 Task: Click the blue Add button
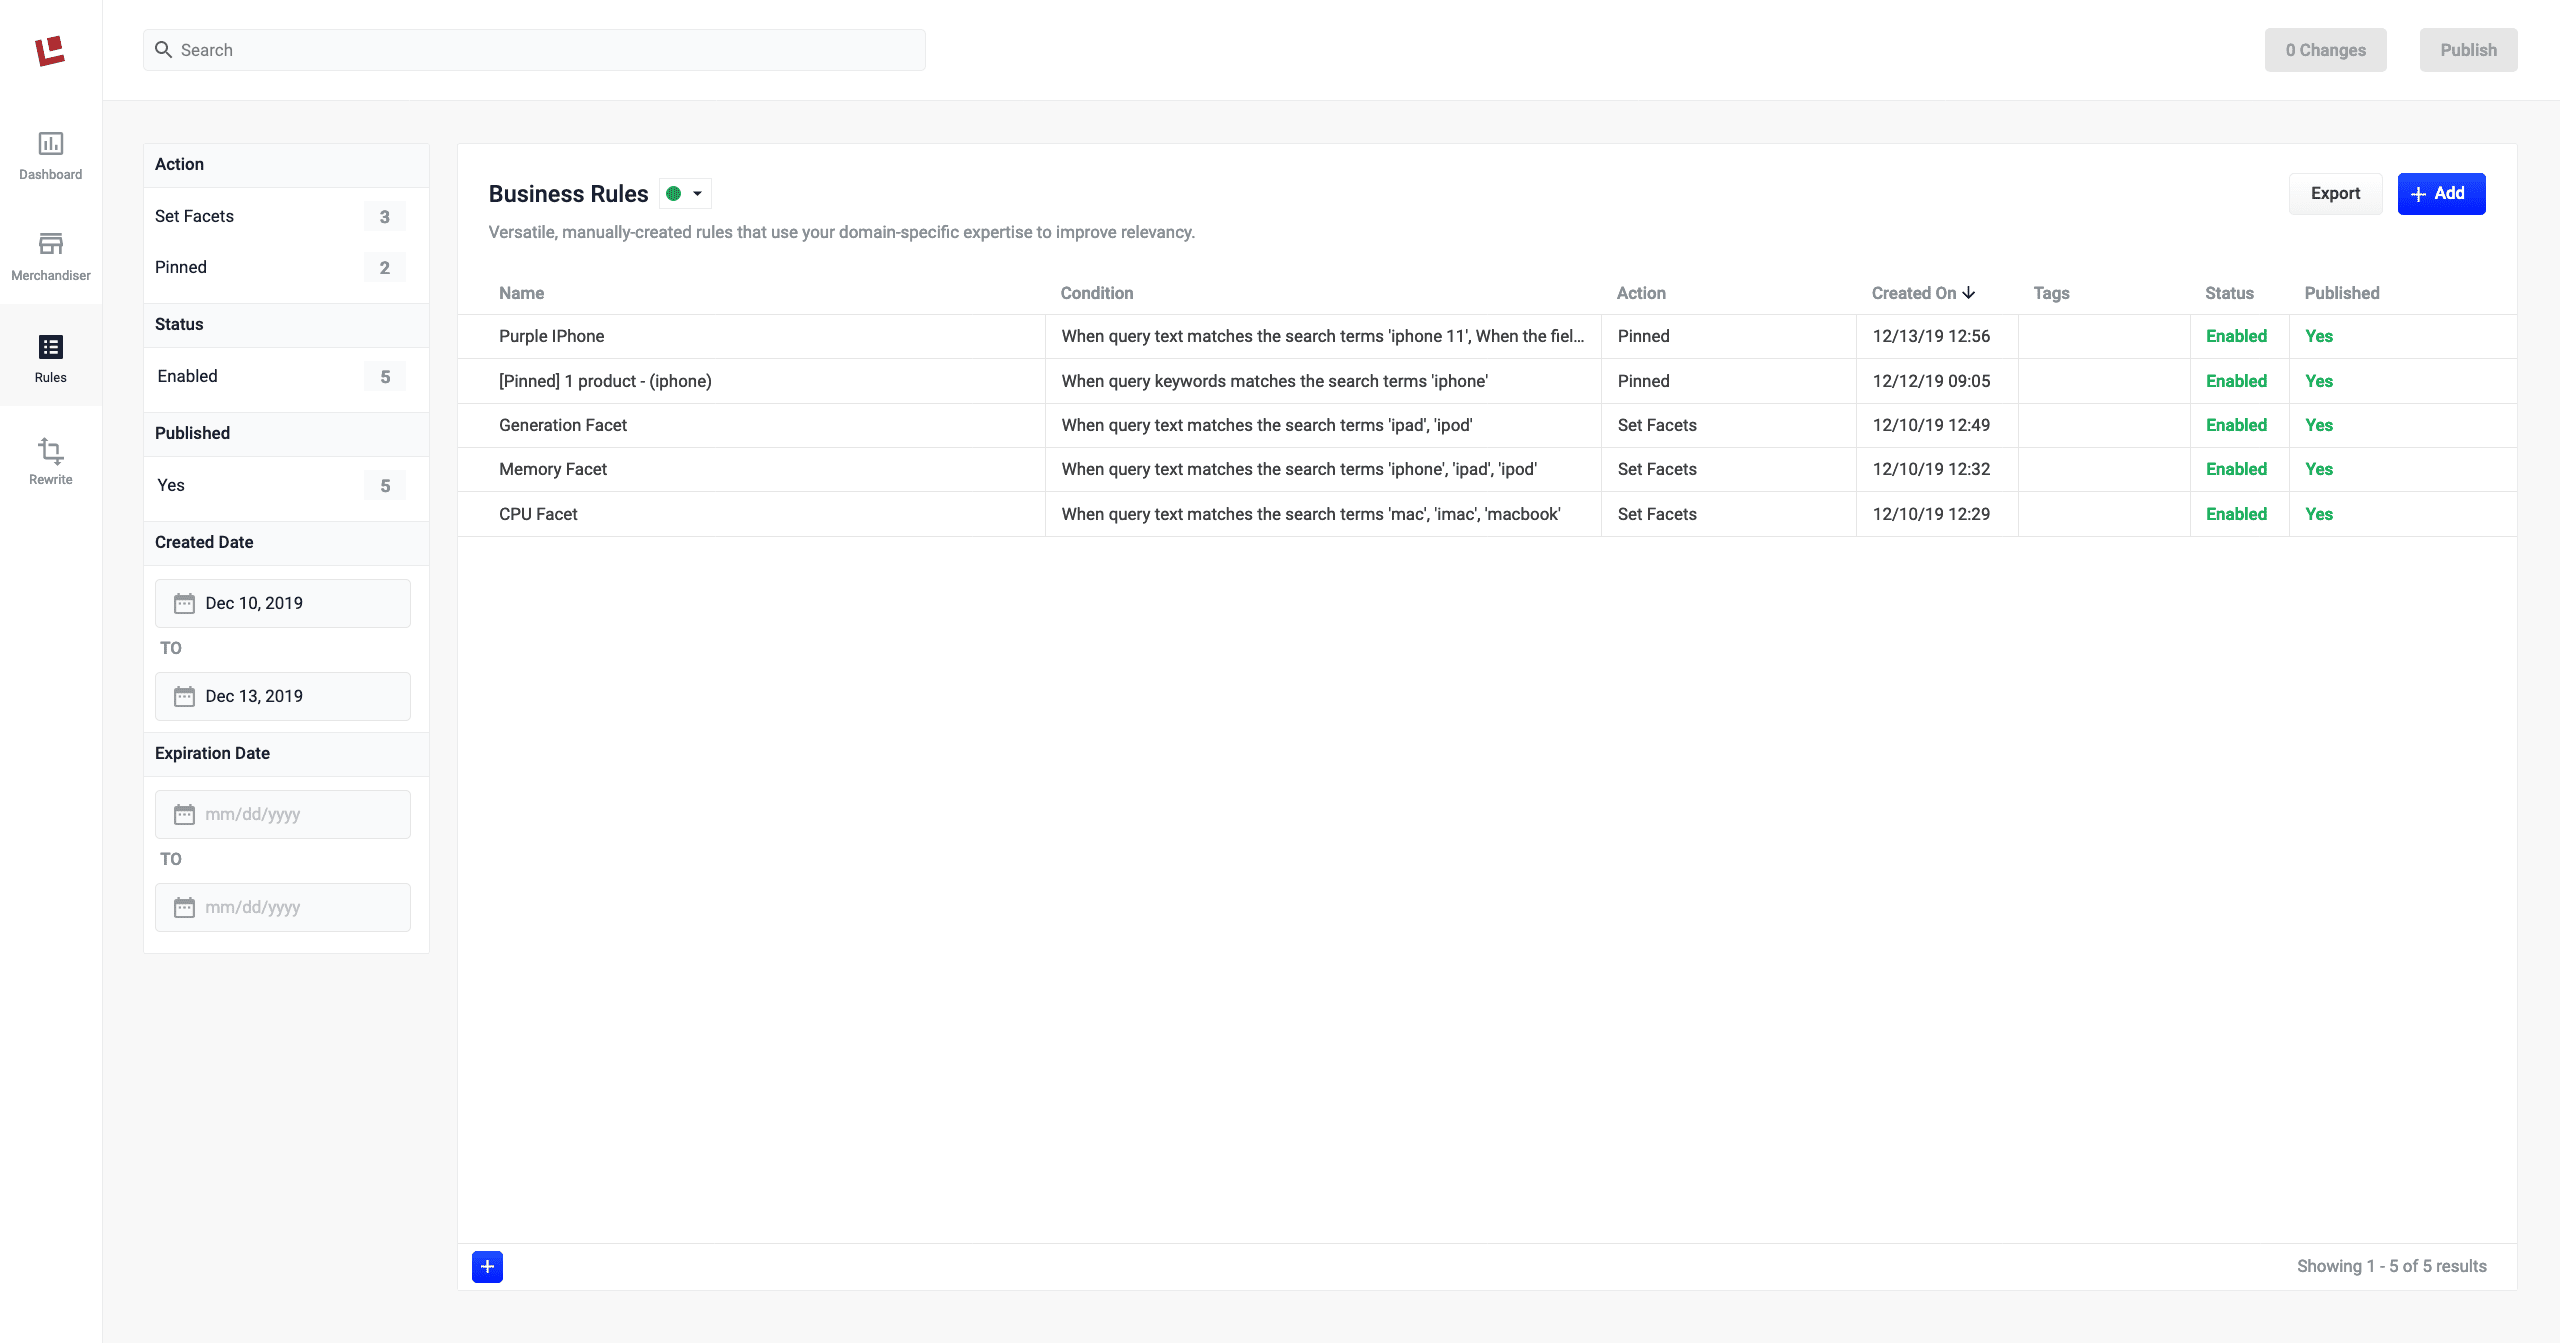click(2440, 194)
